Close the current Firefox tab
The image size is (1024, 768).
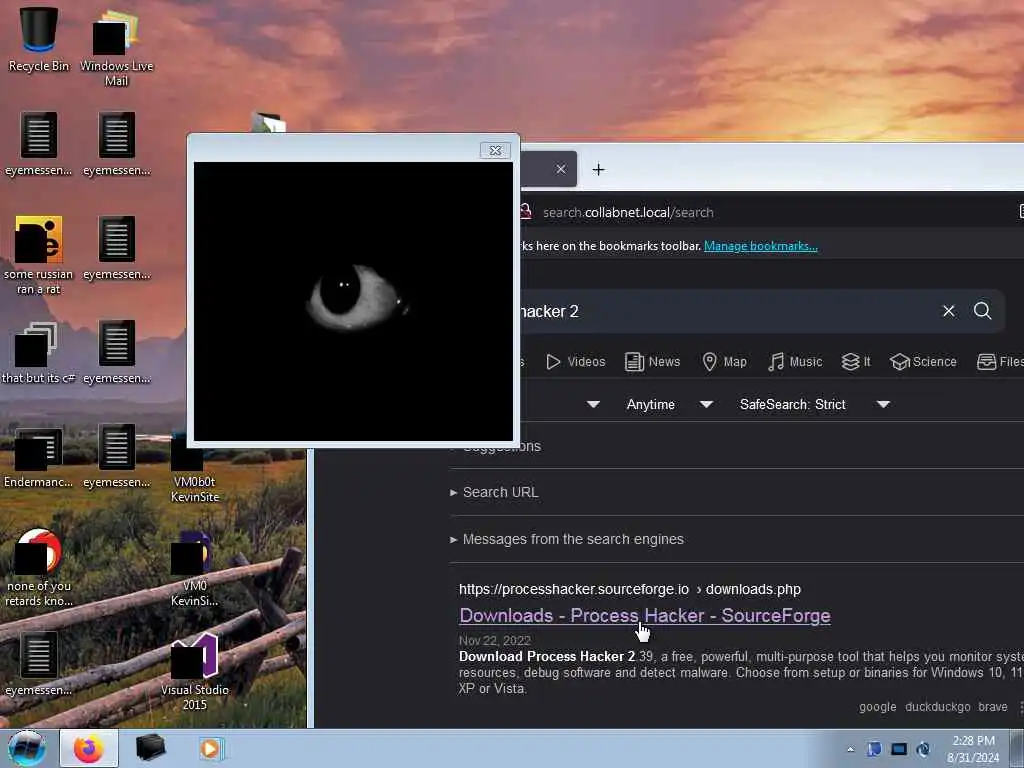[560, 169]
